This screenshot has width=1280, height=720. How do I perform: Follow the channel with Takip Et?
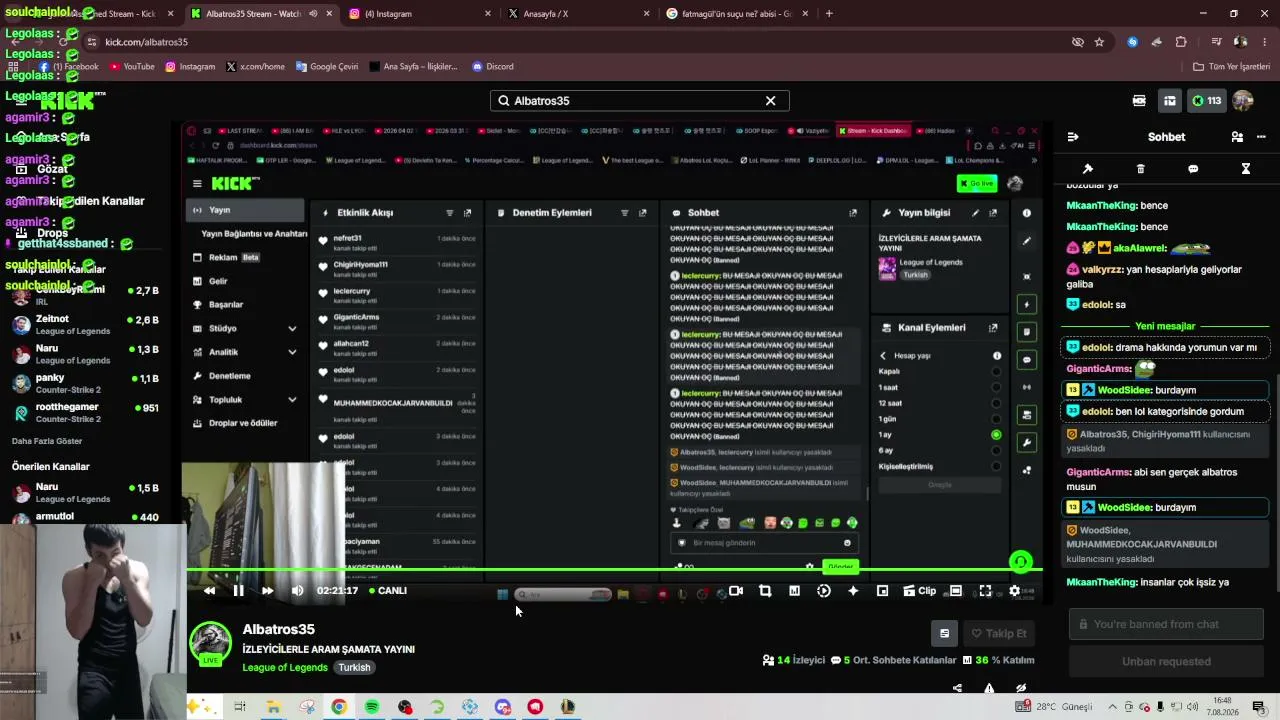point(999,633)
